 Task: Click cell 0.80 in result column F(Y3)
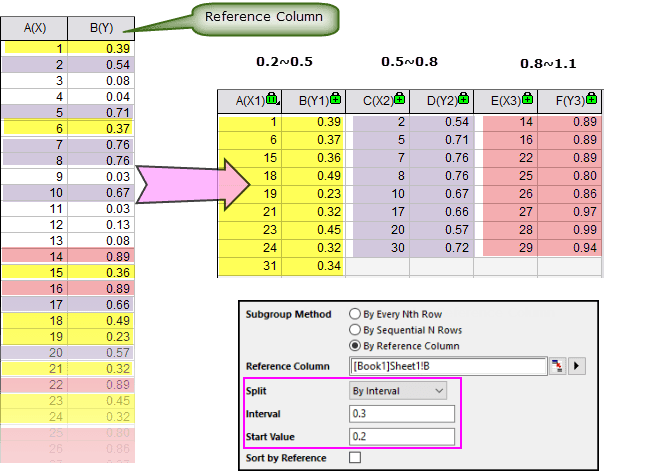tap(570, 176)
